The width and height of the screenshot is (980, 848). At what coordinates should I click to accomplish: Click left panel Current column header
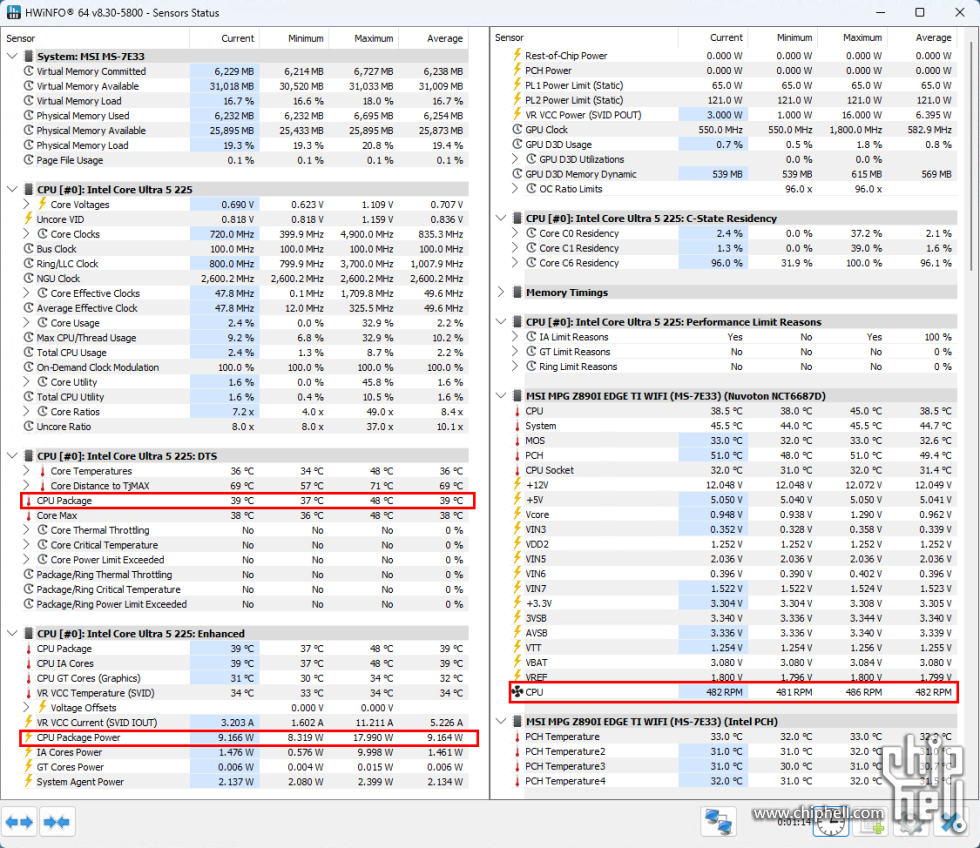pos(224,38)
